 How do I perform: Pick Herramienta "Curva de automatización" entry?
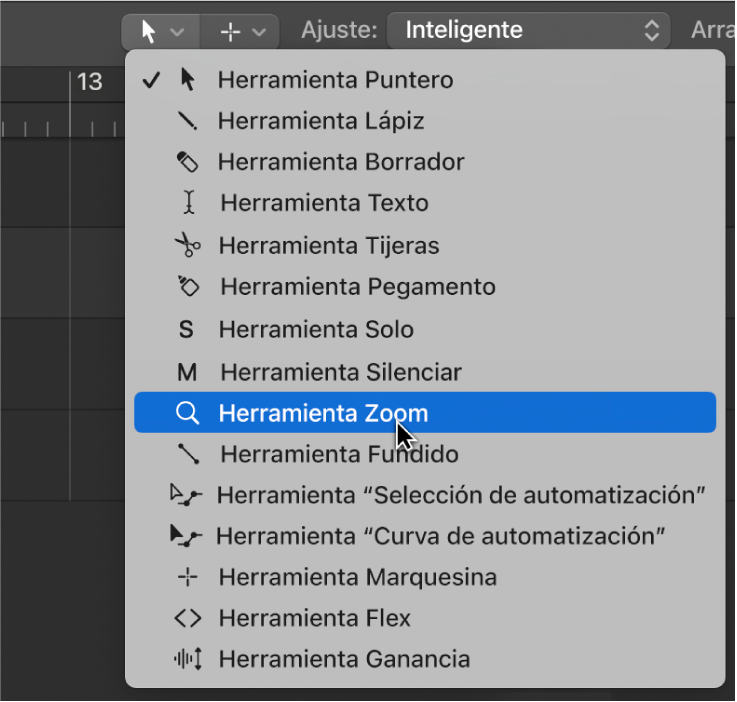click(x=440, y=536)
